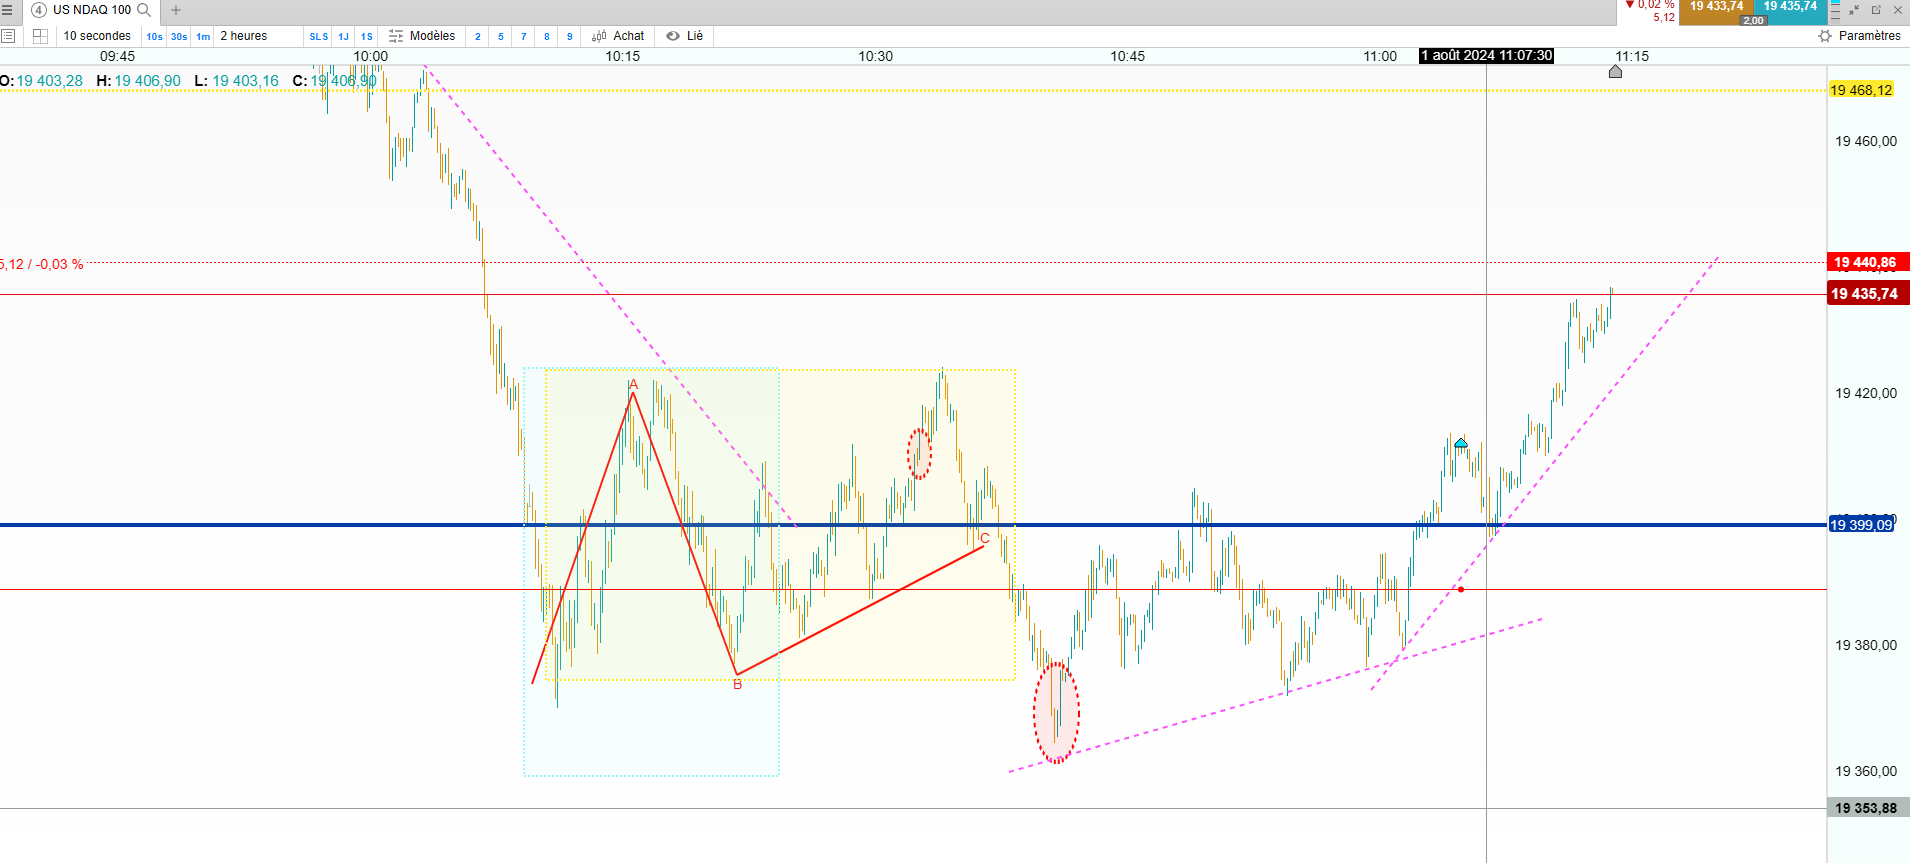Open the hamburger menu icon at top left

pyautogui.click(x=7, y=10)
